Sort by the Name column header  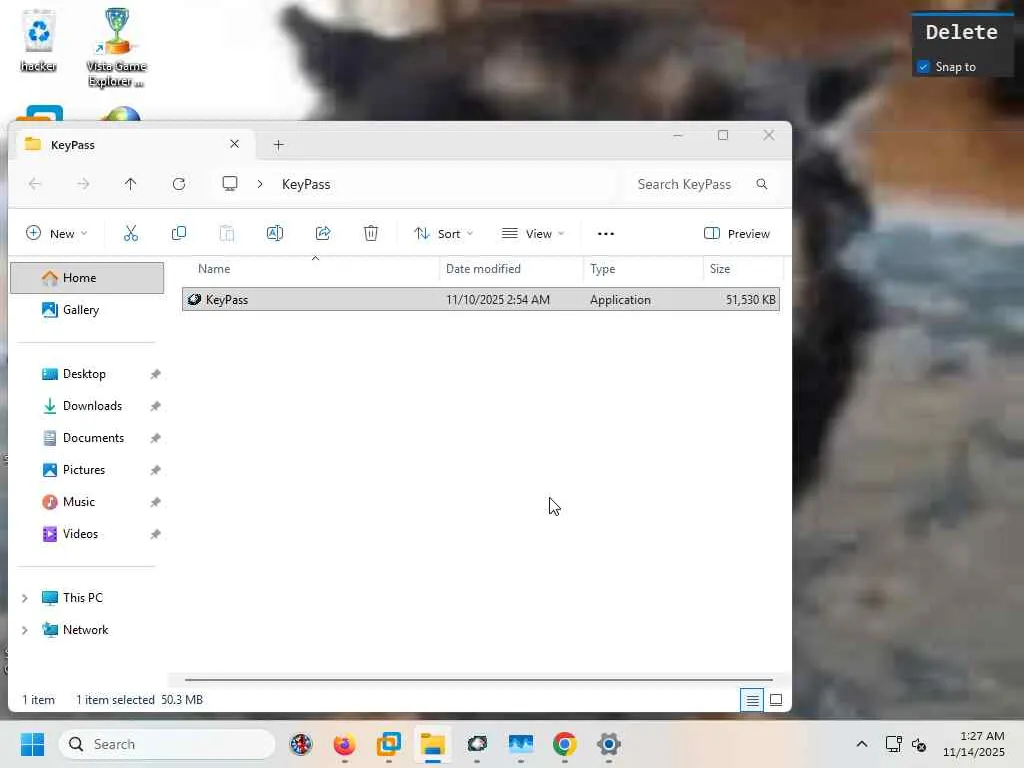(x=310, y=269)
